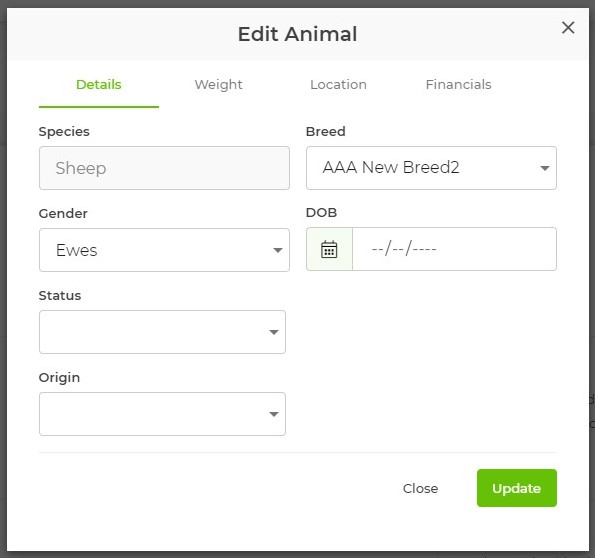Click the Edit Animal title
This screenshot has height=558, width=595.
pyautogui.click(x=298, y=34)
